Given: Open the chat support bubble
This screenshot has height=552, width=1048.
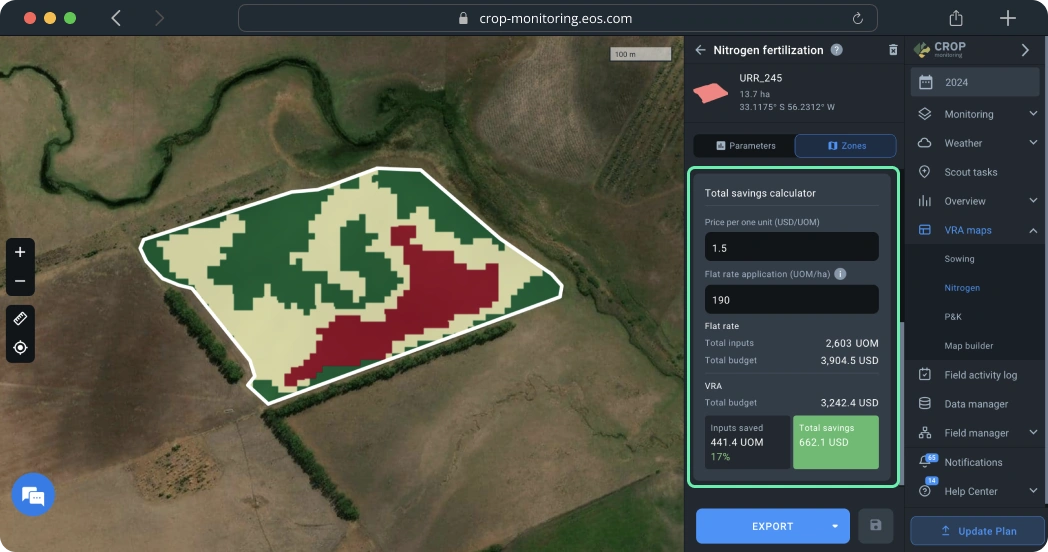Looking at the screenshot, I should coord(33,495).
